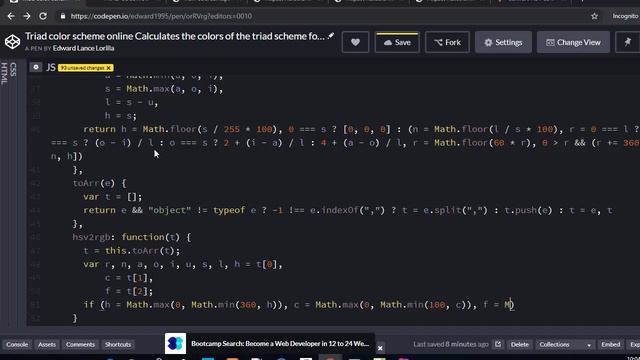The width and height of the screenshot is (640, 360).
Task: Open the Bootcamp Search ad link text
Action: pyautogui.click(x=280, y=344)
